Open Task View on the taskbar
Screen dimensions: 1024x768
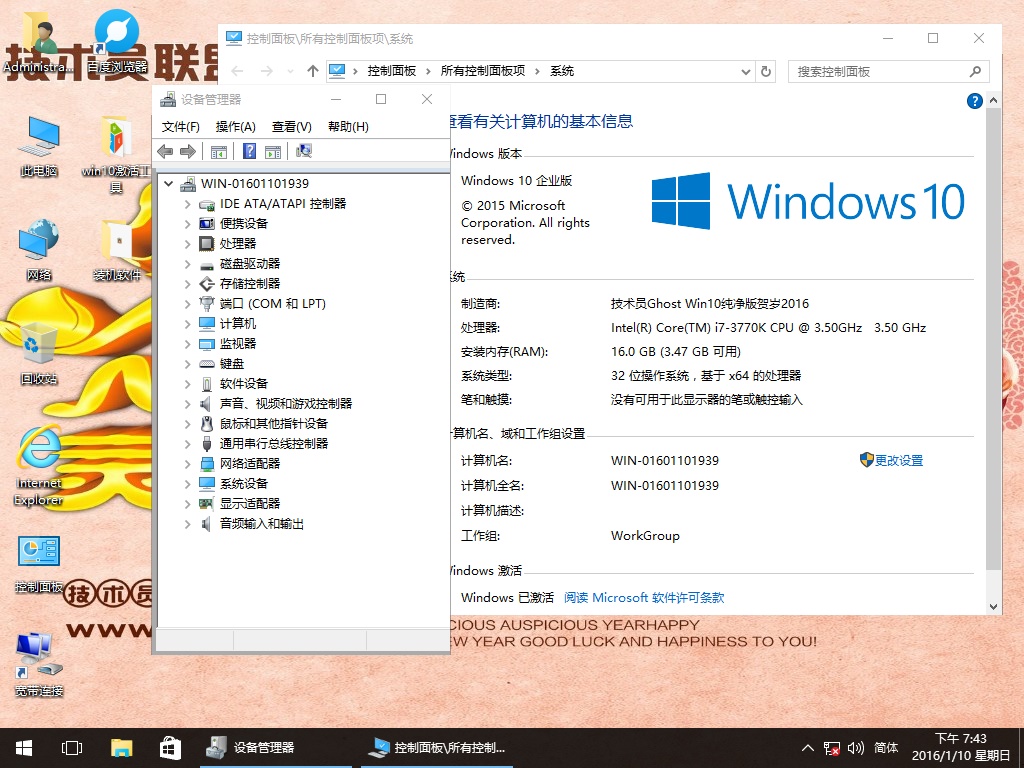pyautogui.click(x=71, y=748)
